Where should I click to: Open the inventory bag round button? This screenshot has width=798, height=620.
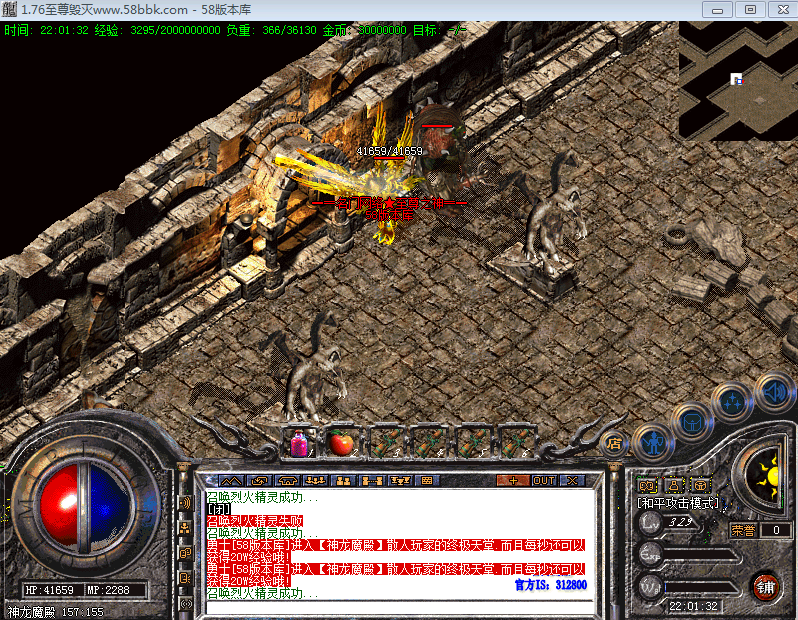(694, 422)
